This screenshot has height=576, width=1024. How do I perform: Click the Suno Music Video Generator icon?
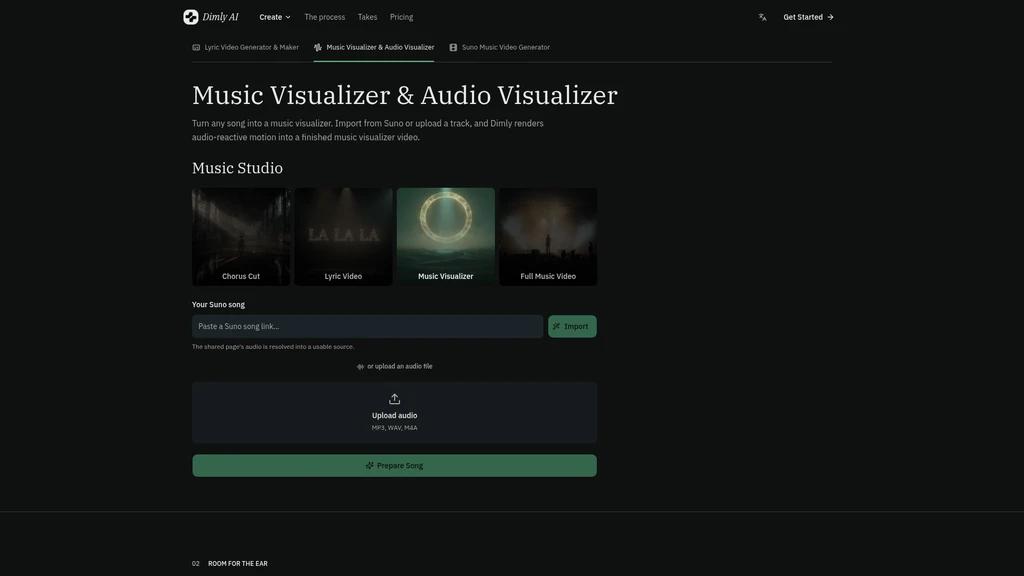point(453,47)
